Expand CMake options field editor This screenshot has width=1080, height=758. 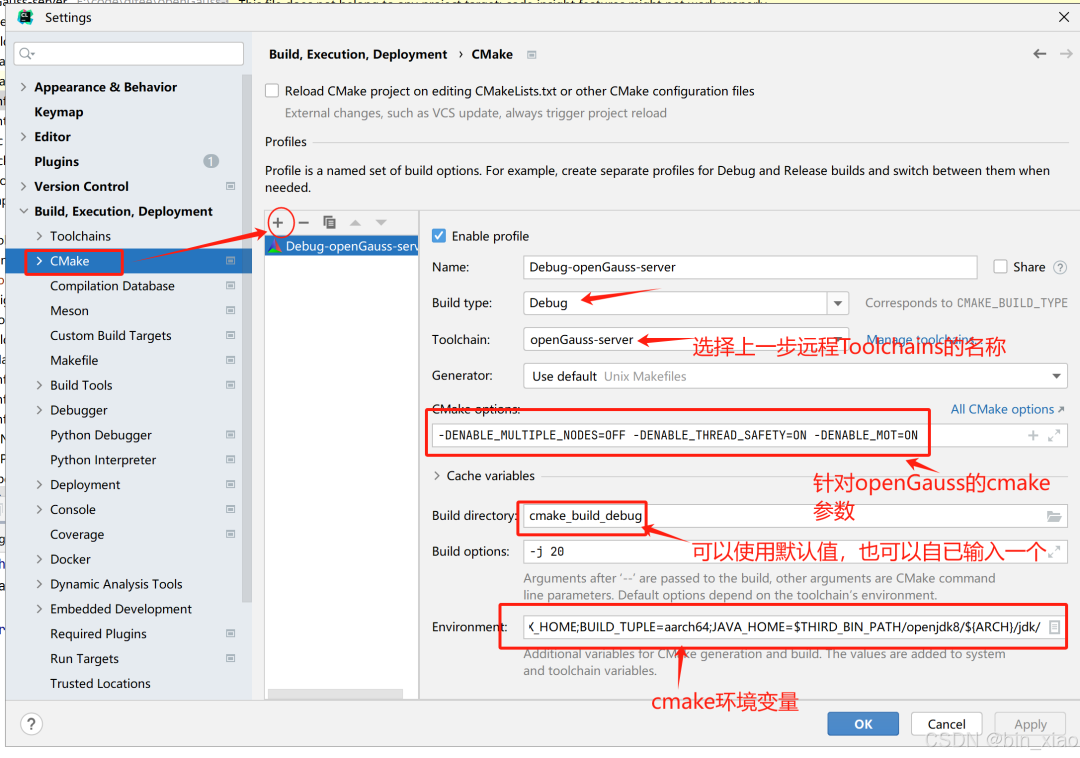point(1054,435)
